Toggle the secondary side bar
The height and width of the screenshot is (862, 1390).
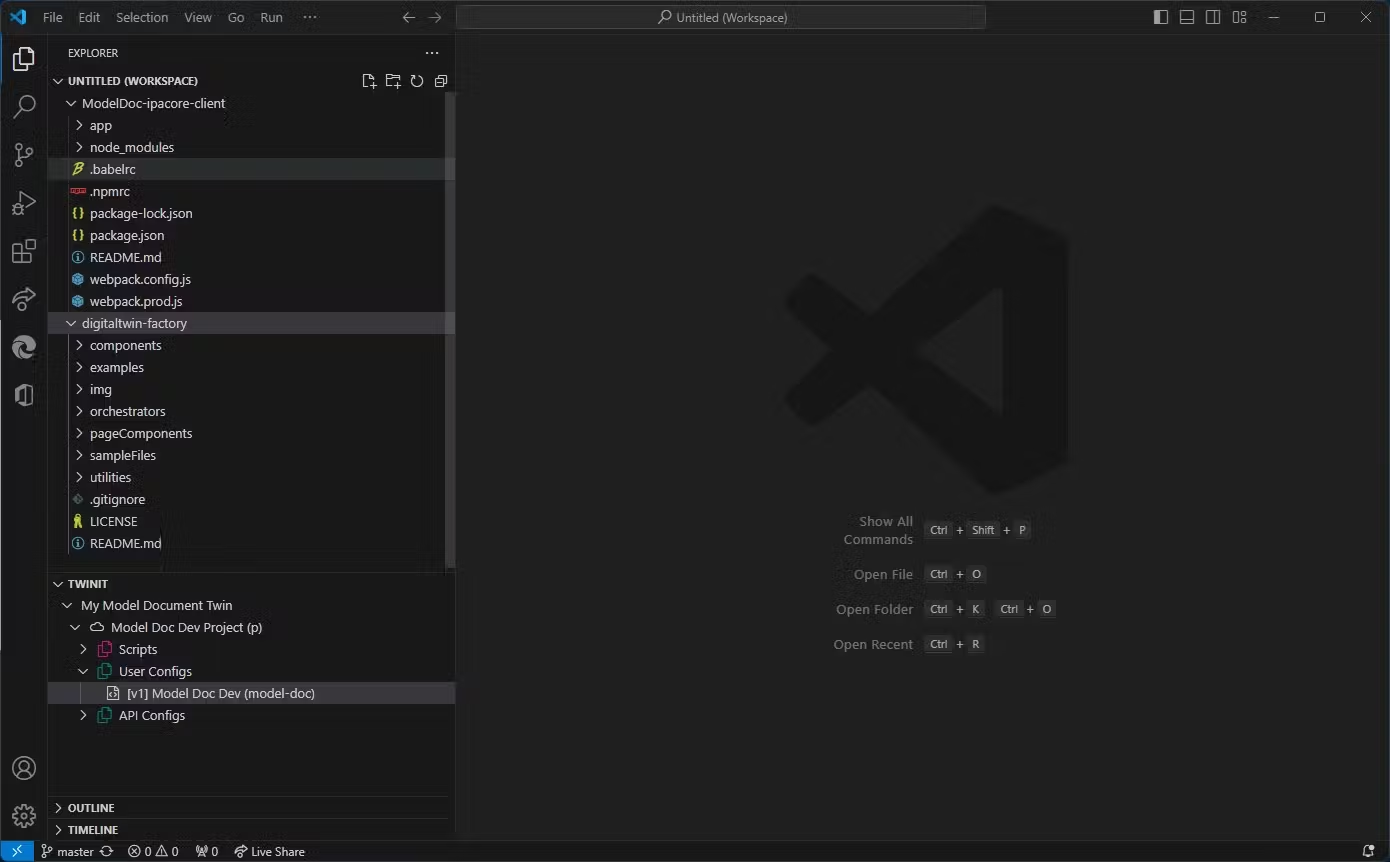click(1213, 17)
